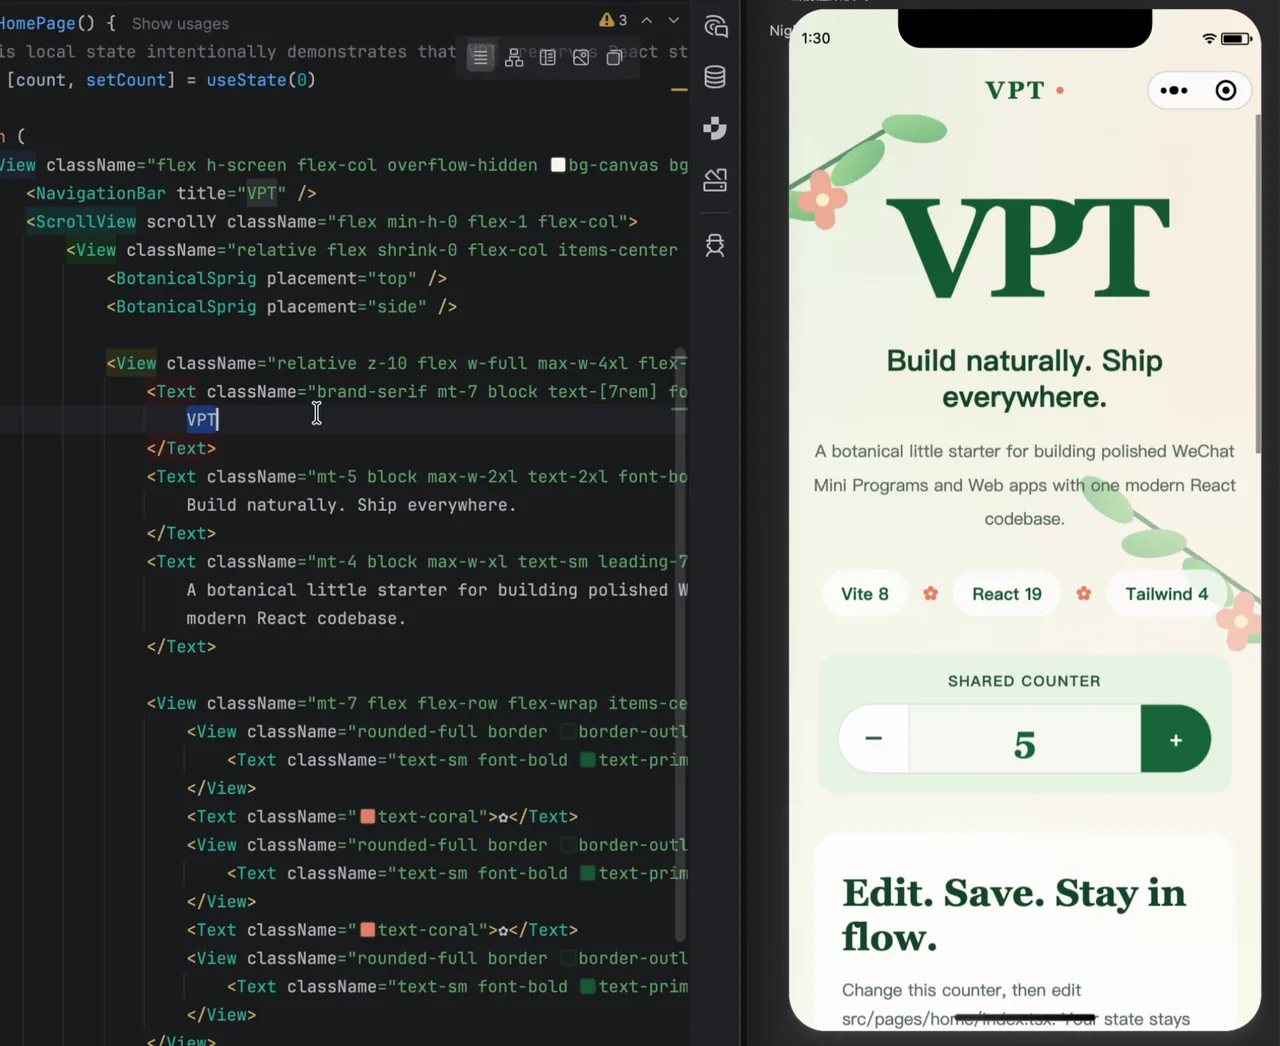Click the simulator clock showing 1:30
The height and width of the screenshot is (1046, 1280).
[816, 38]
